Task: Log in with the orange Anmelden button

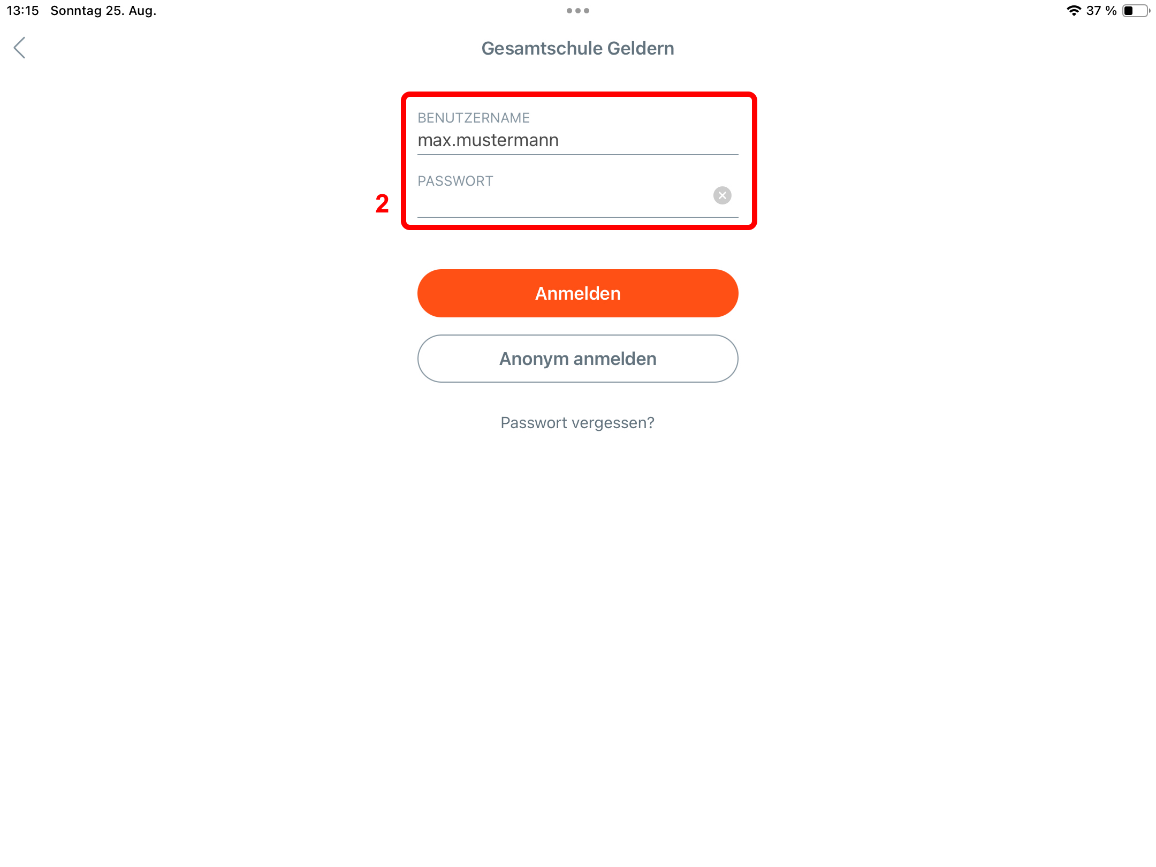Action: [x=578, y=293]
